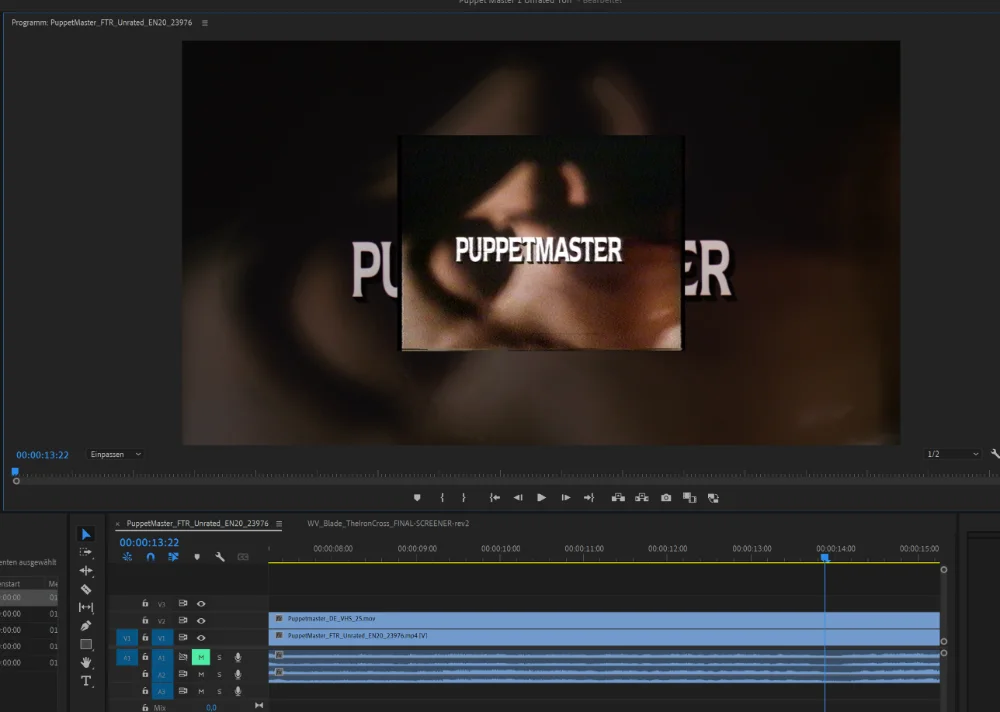
Task: Select the Hand tool
Action: point(86,662)
